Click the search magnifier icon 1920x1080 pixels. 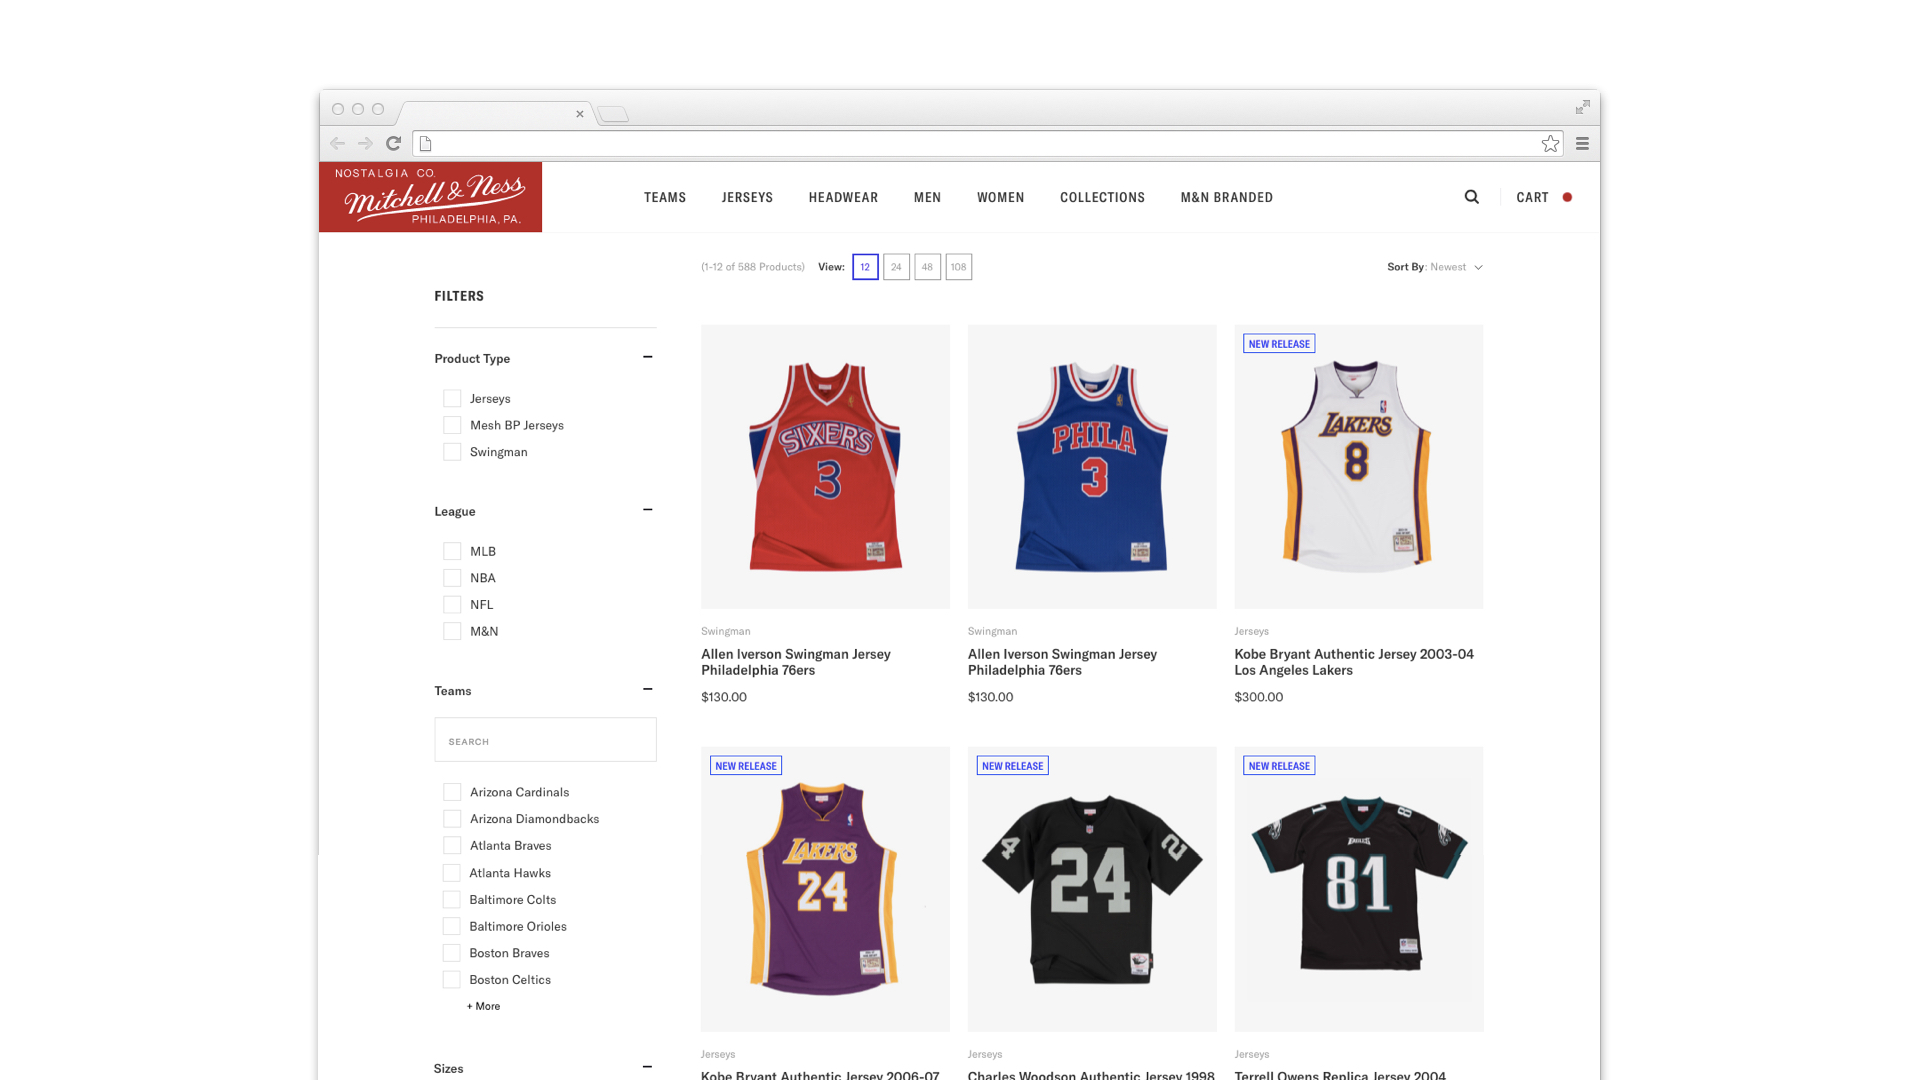(1471, 197)
